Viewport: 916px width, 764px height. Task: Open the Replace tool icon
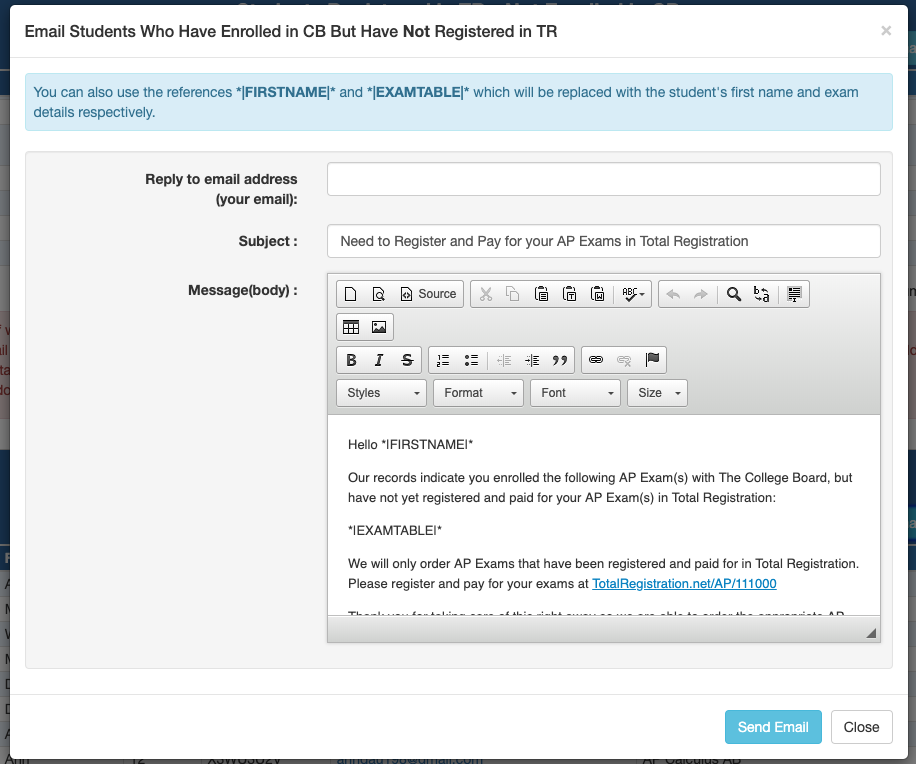pyautogui.click(x=762, y=294)
